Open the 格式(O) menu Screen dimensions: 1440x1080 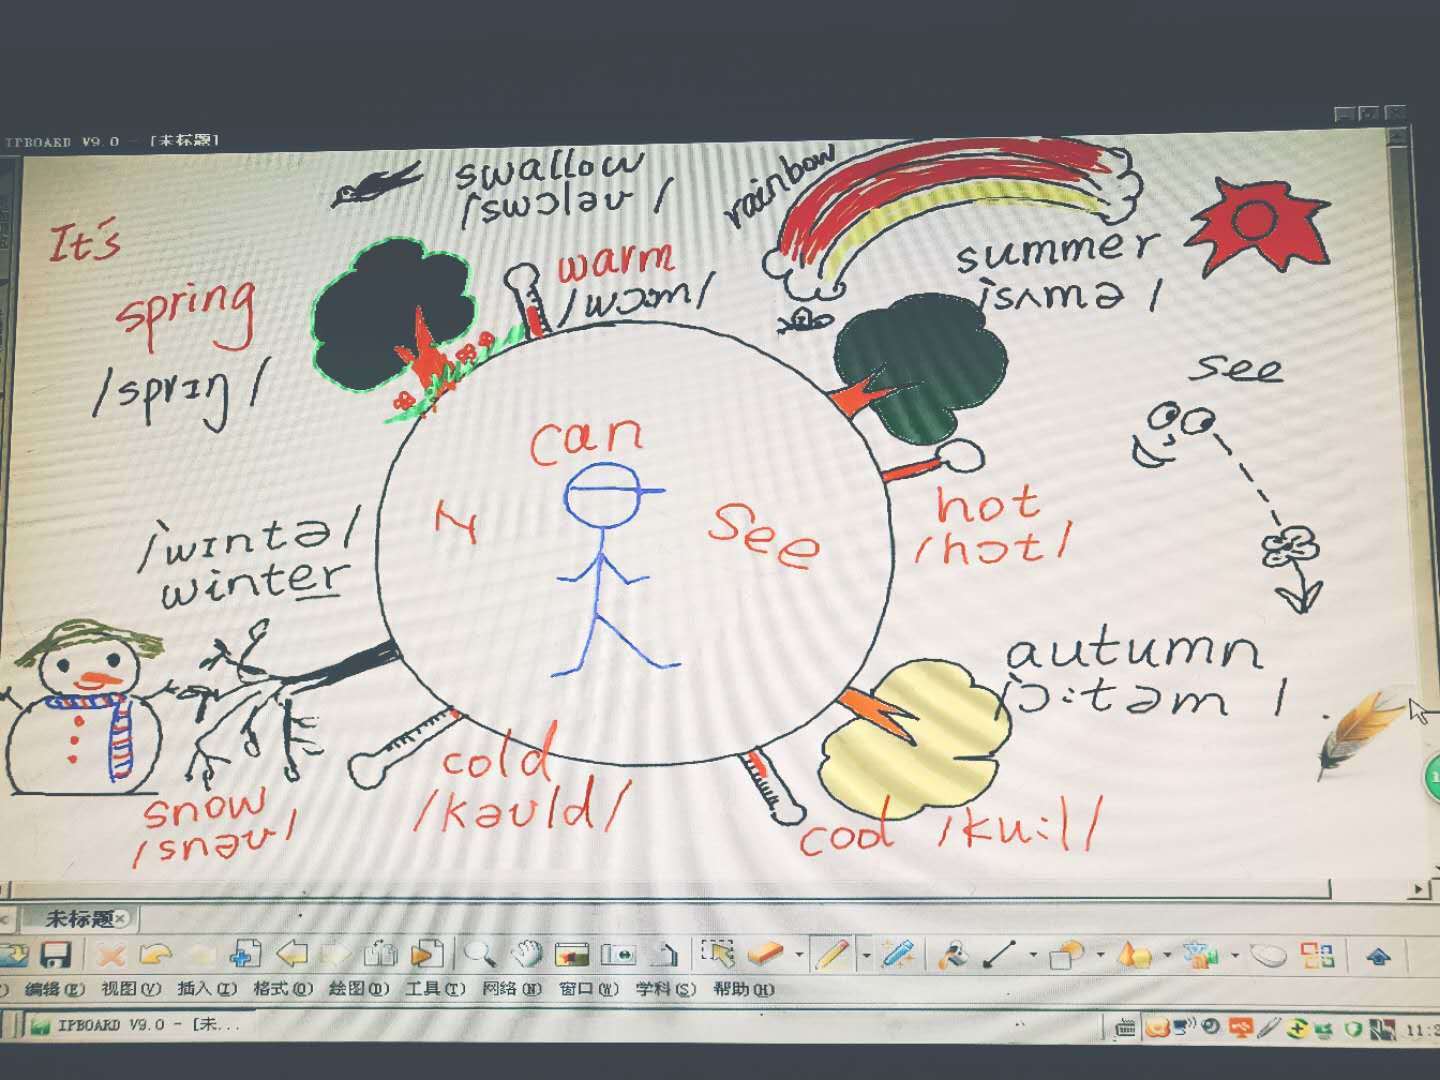pyautogui.click(x=283, y=989)
